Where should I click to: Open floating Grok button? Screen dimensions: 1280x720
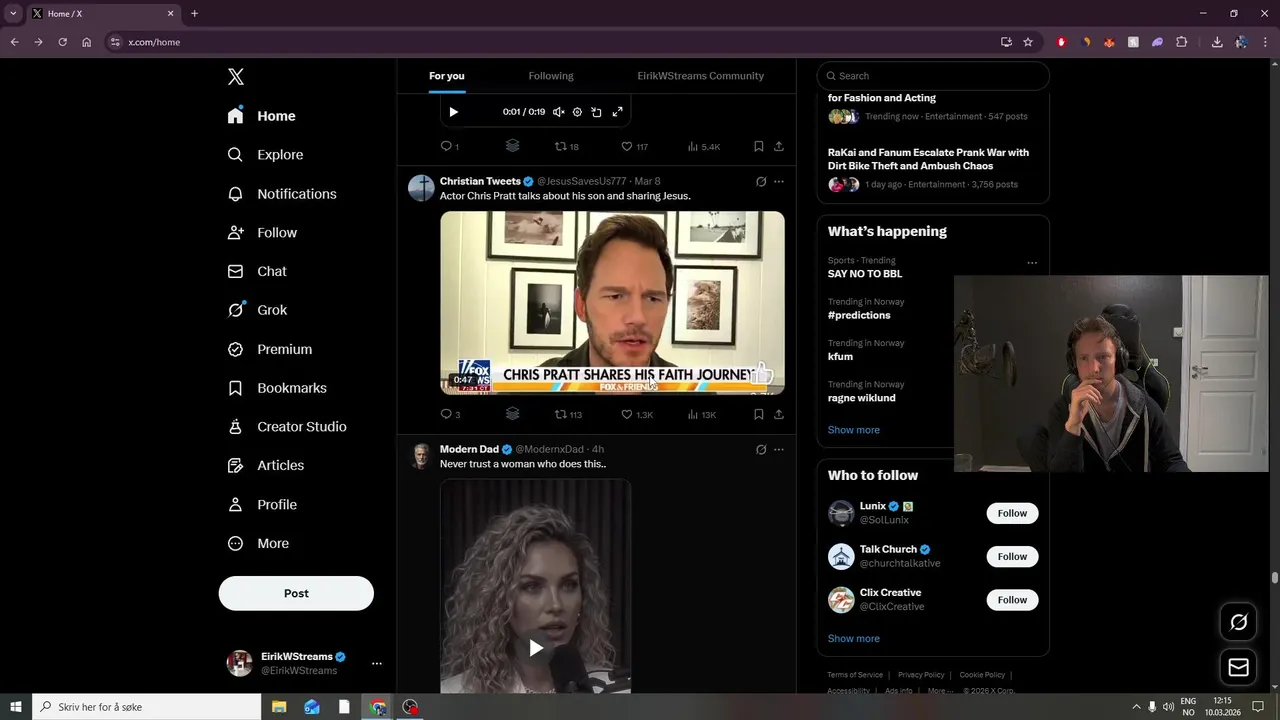[1238, 623]
